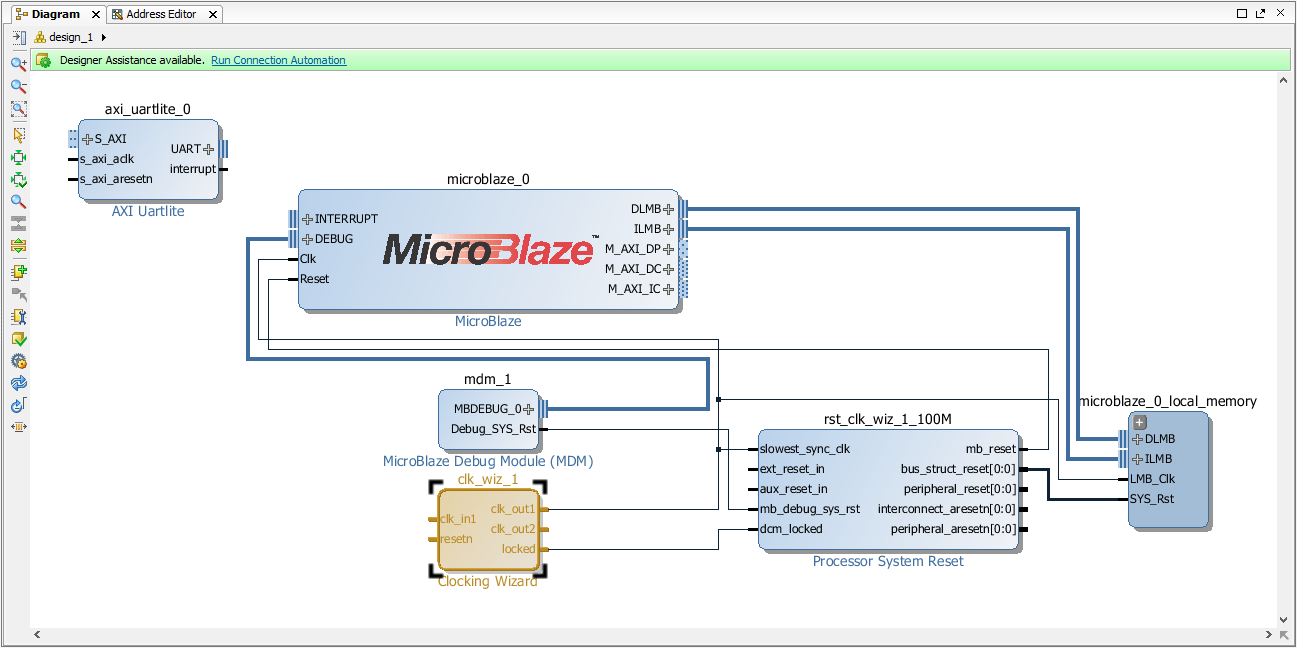
Task: Click the Designer Assistance gear icon
Action: 43,60
